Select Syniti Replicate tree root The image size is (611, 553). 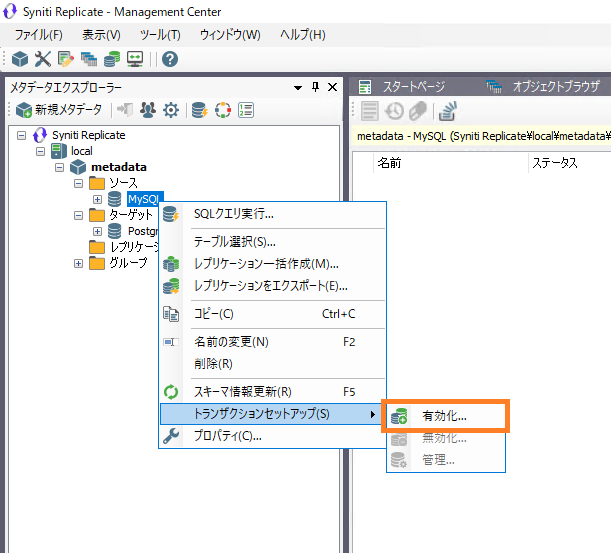coord(88,135)
